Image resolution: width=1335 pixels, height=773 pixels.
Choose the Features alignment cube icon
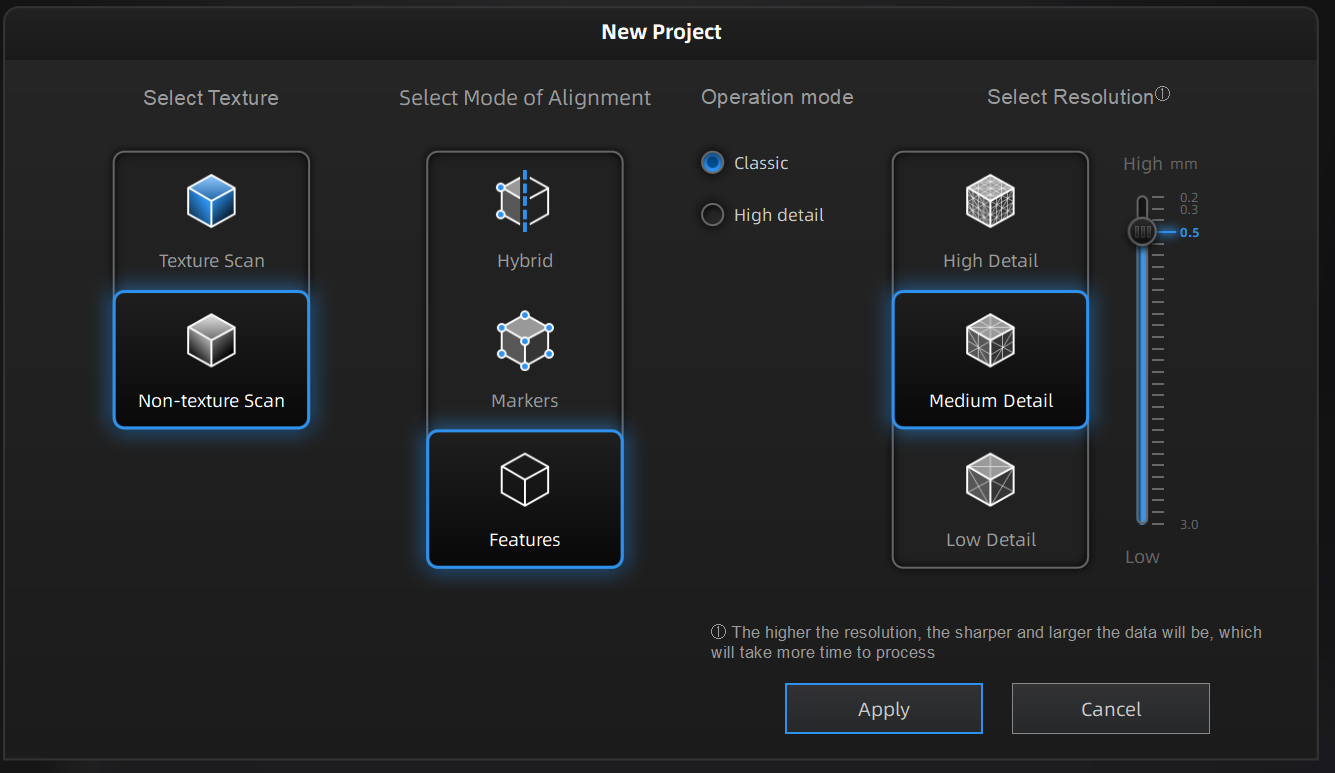pyautogui.click(x=524, y=479)
